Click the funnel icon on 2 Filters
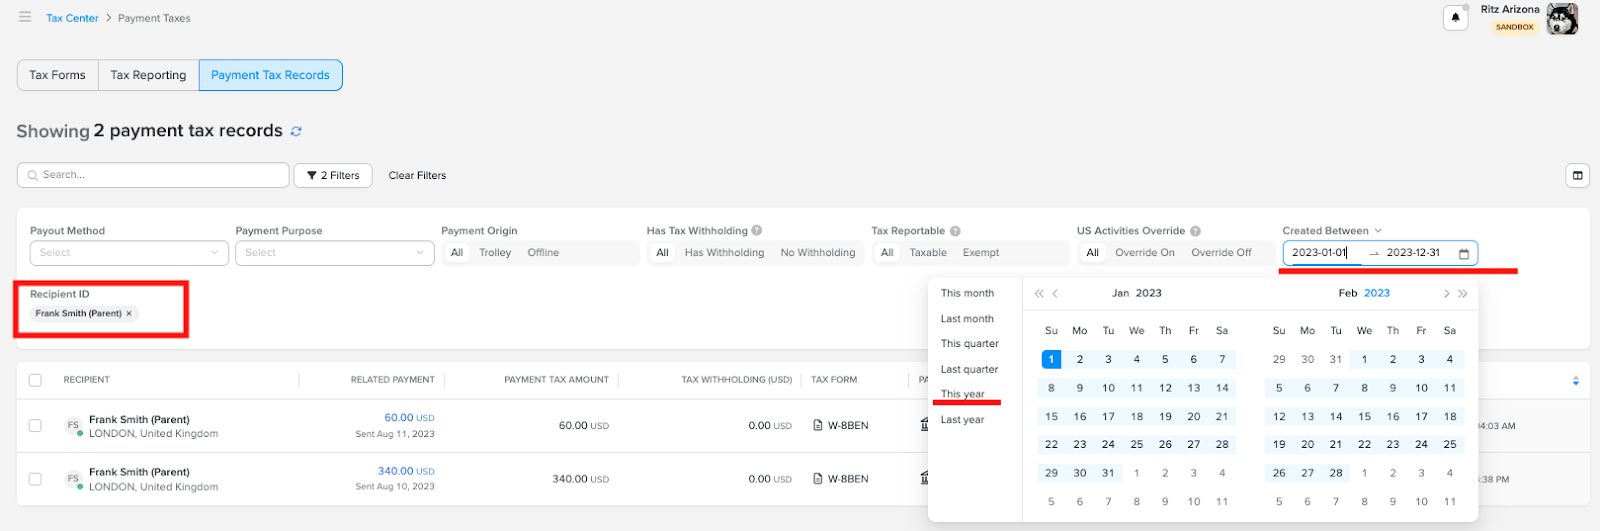The image size is (1600, 531). pyautogui.click(x=312, y=175)
